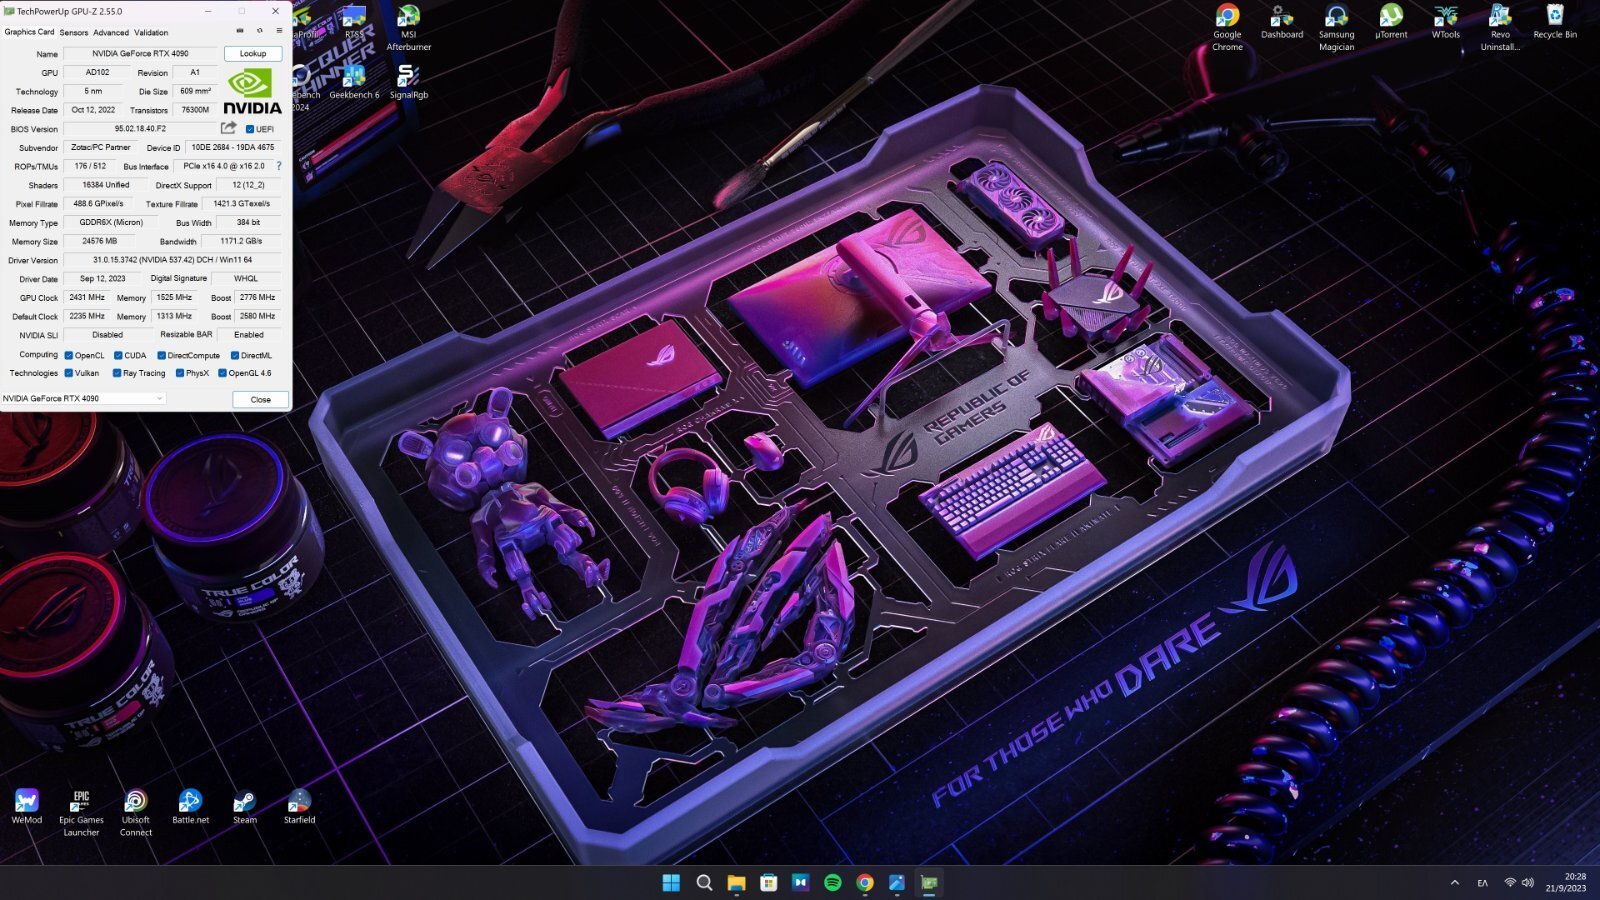Open the MSI Afterburner desktop icon
The width and height of the screenshot is (1600, 900).
tap(408, 28)
